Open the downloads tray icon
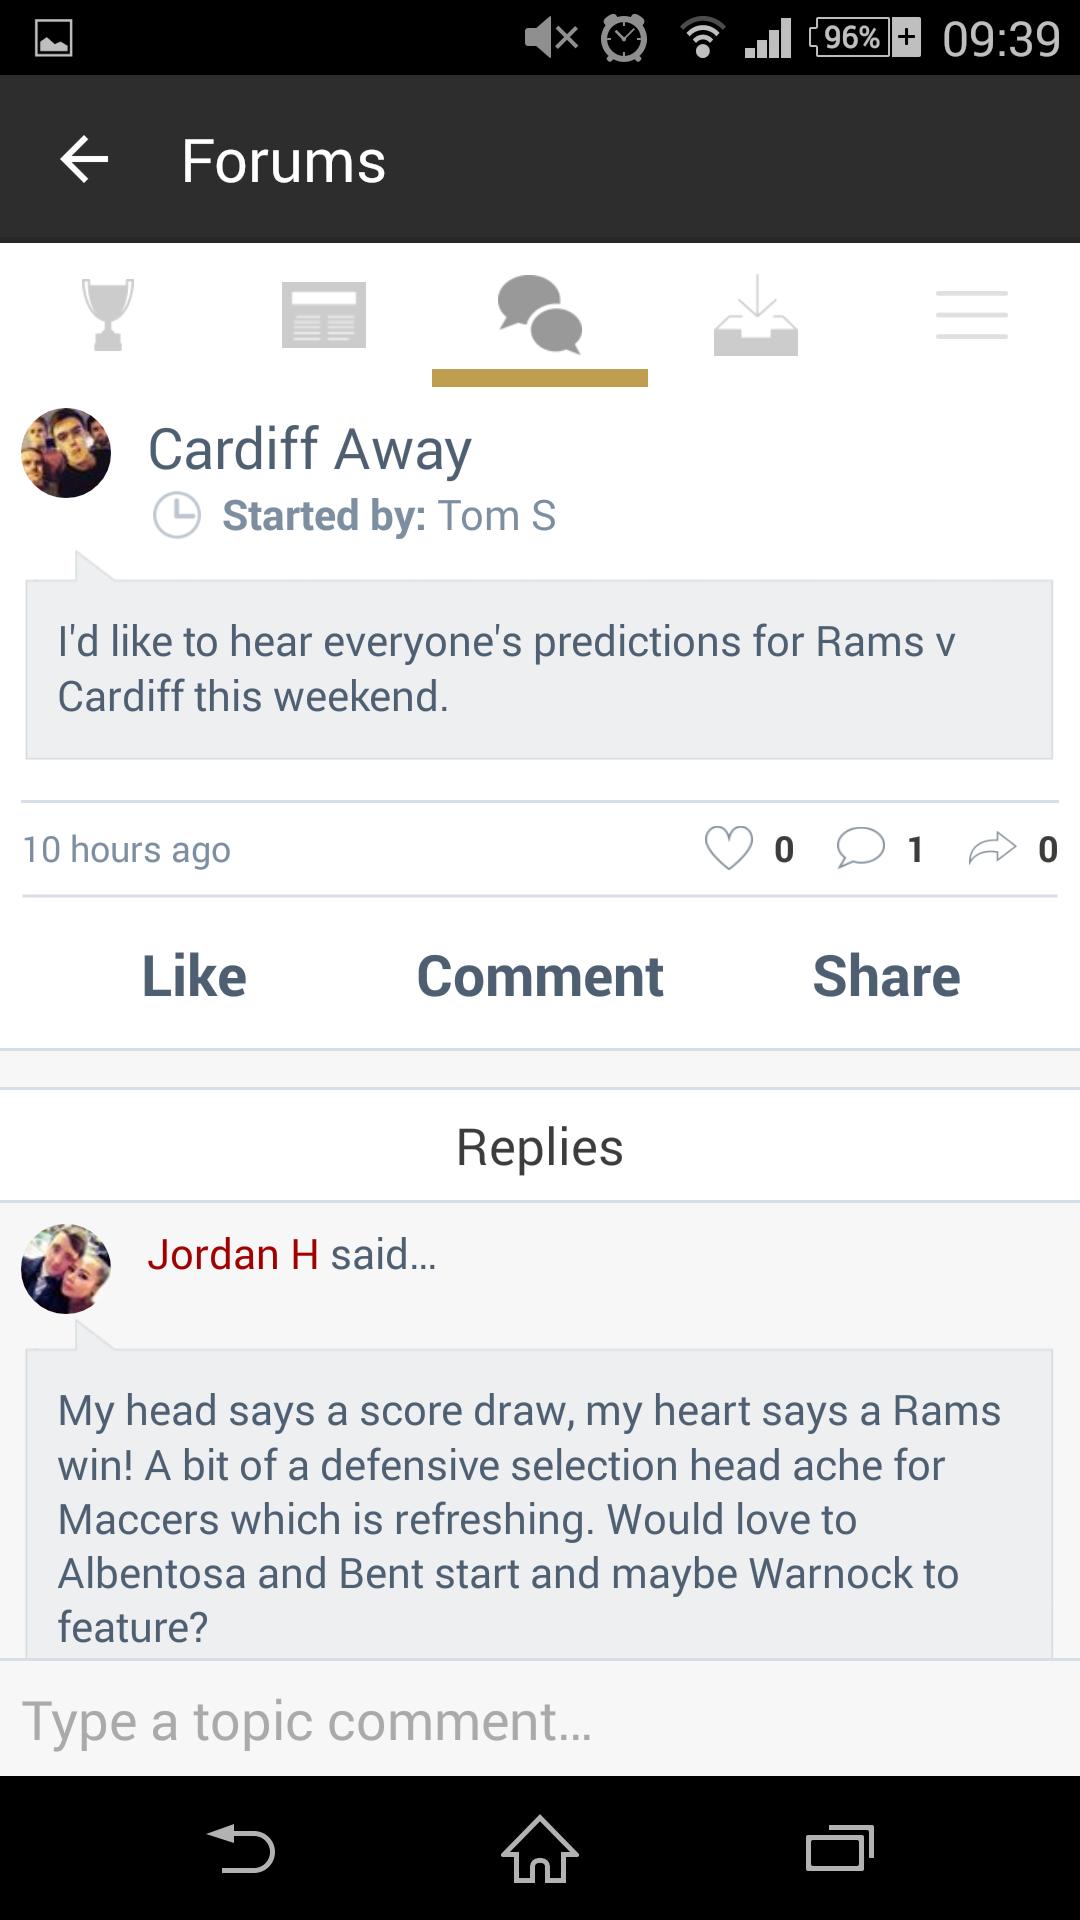This screenshot has height=1920, width=1080. click(755, 315)
